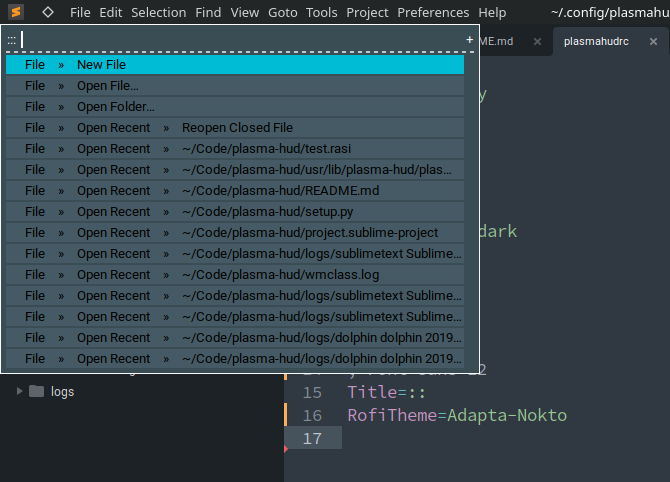This screenshot has height=482, width=670.
Task: Choose Reopen Closed File entry
Action: point(235,127)
